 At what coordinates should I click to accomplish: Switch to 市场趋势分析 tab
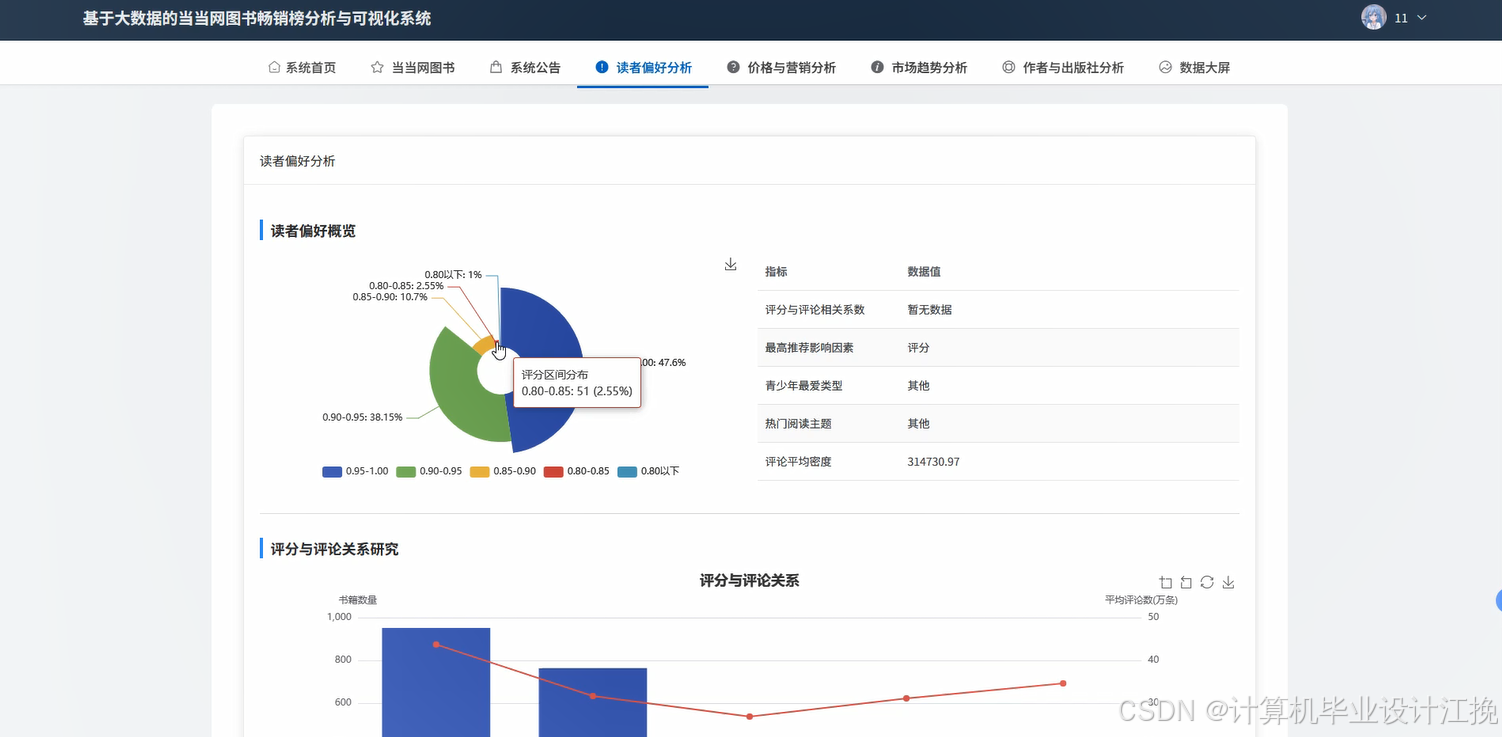tap(919, 68)
